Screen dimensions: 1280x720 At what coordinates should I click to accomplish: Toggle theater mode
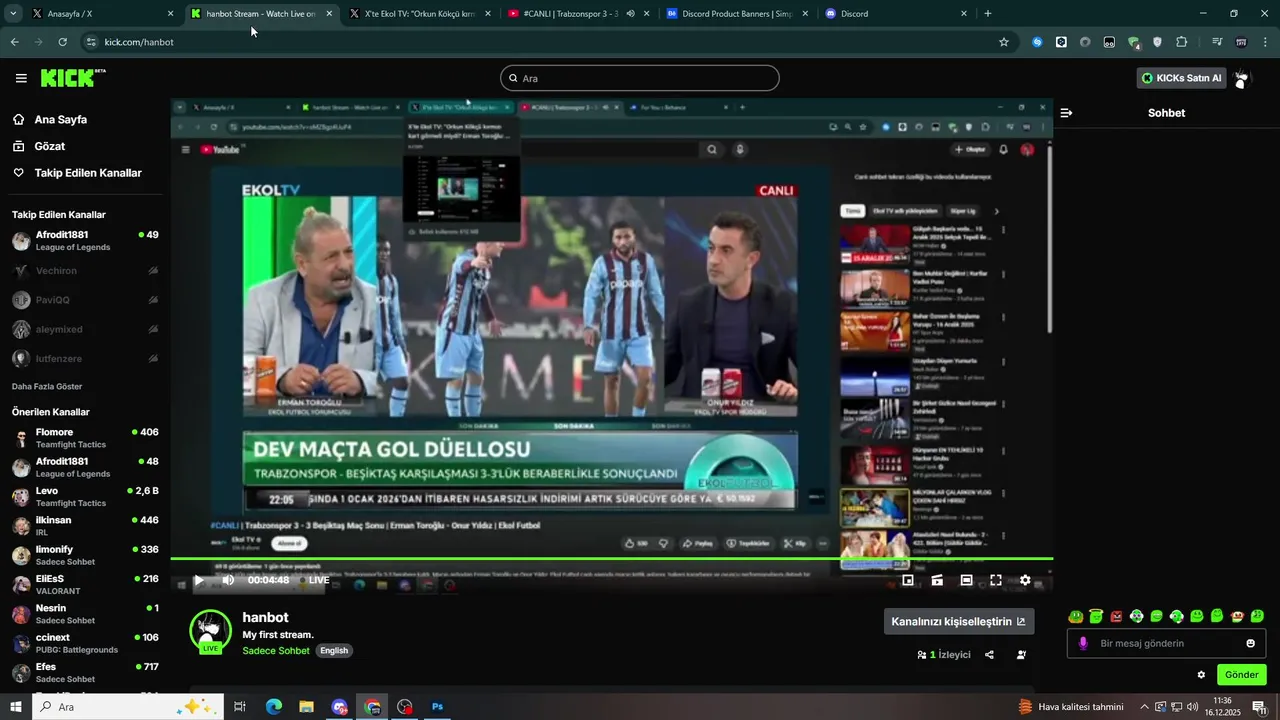[x=966, y=580]
